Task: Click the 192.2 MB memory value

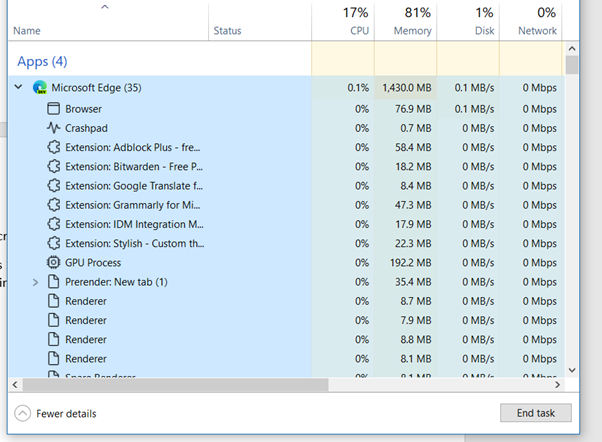Action: point(410,262)
